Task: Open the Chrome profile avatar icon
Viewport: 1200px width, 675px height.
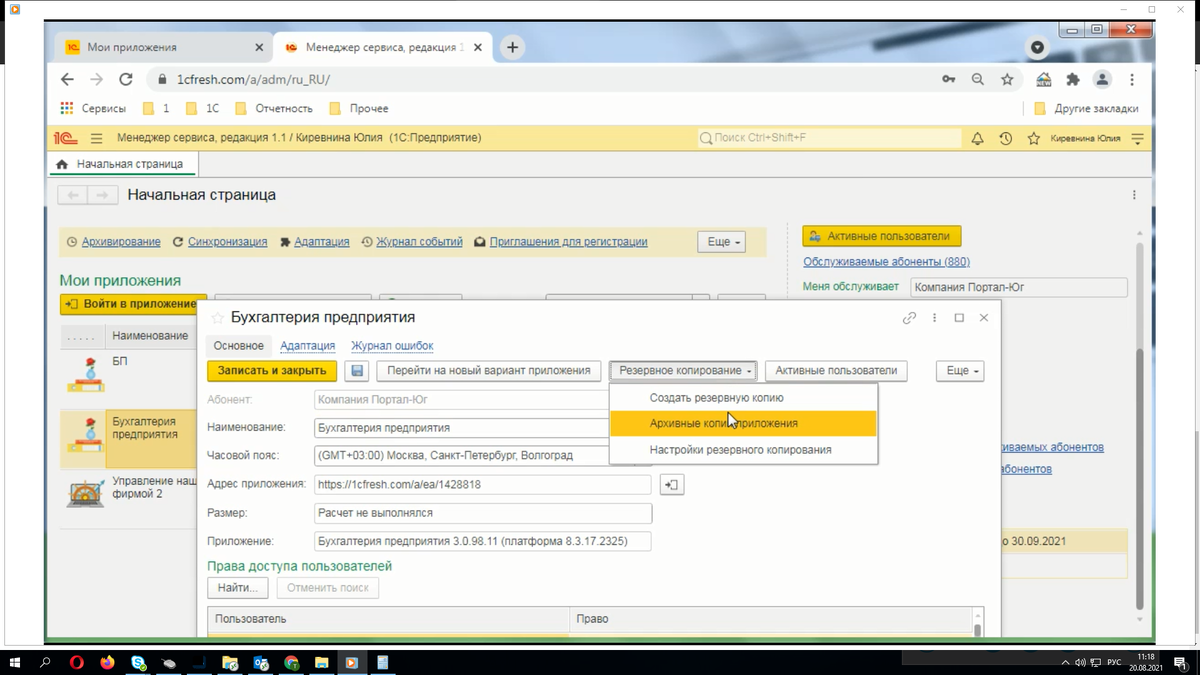Action: (1102, 79)
